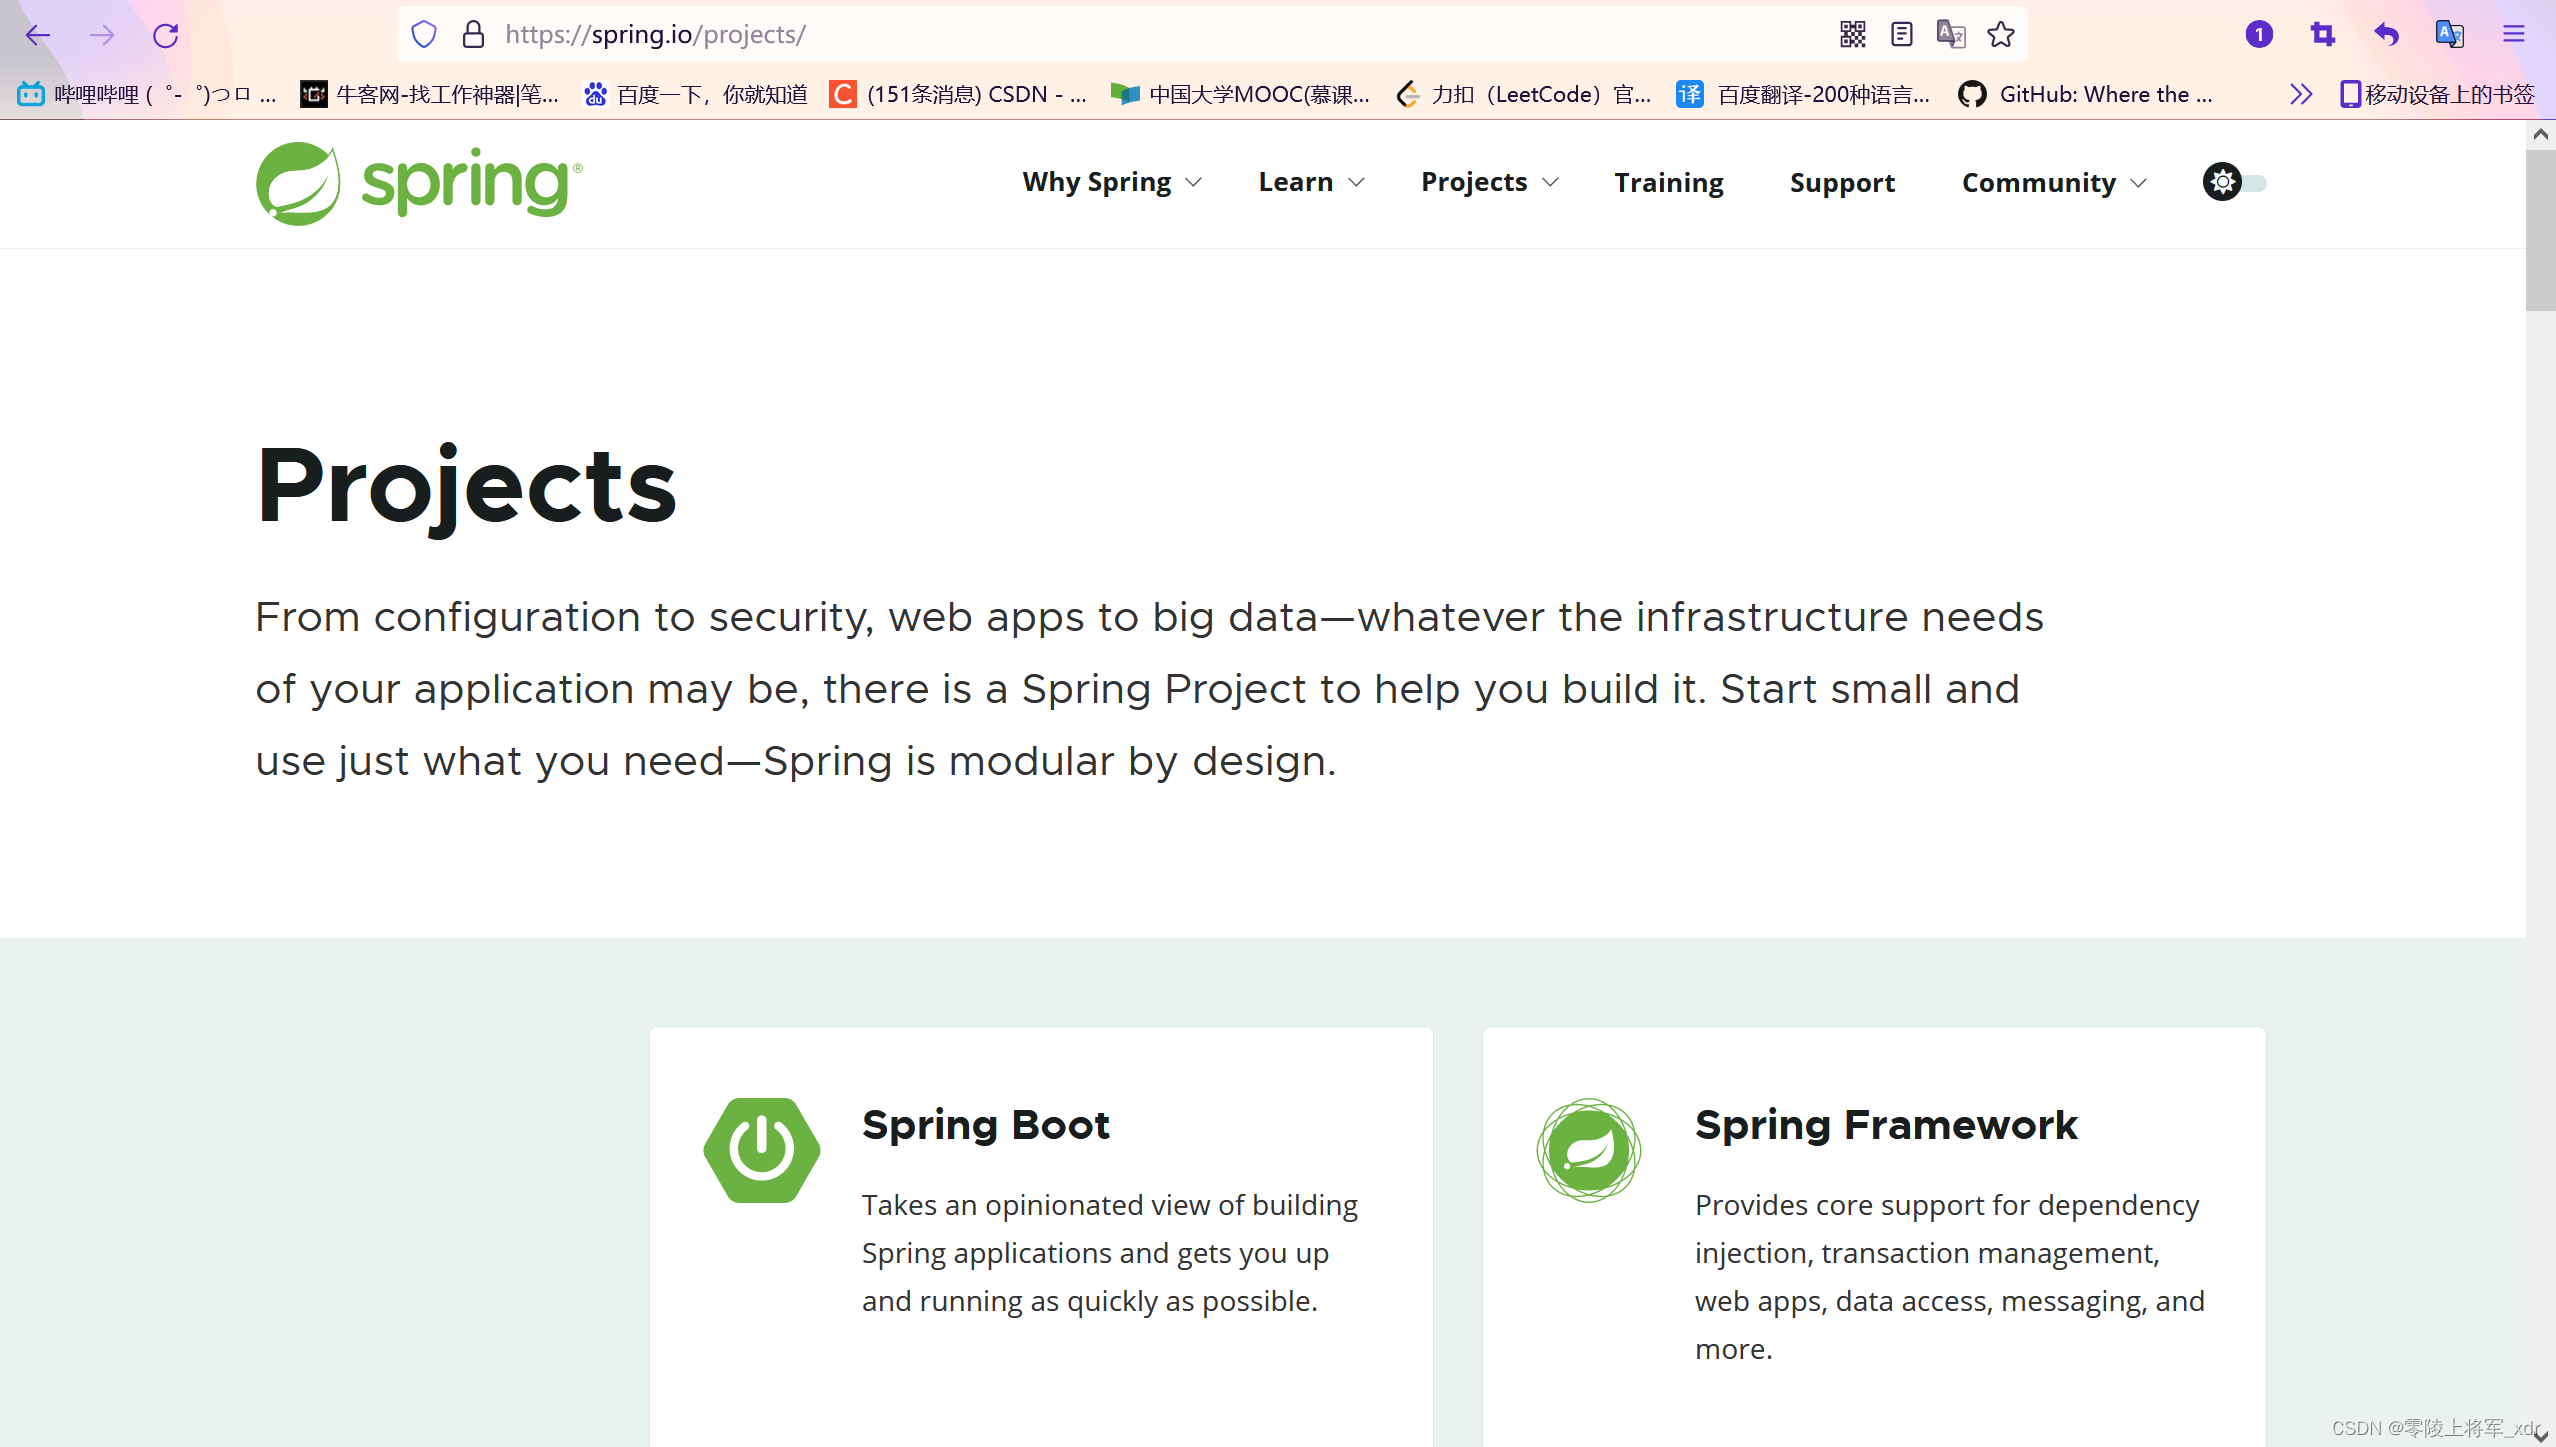2556x1447 pixels.
Task: Expand the Projects nav menu
Action: (x=1489, y=182)
